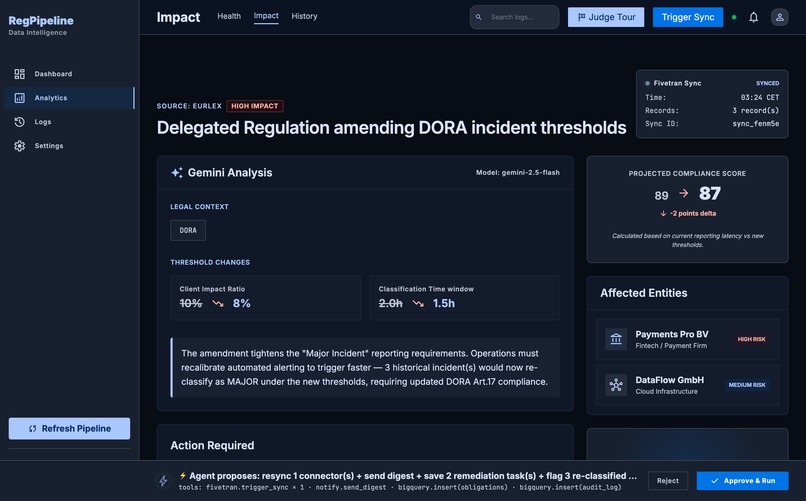Click the Refresh Pipeline button
806x501 pixels.
(x=69, y=429)
